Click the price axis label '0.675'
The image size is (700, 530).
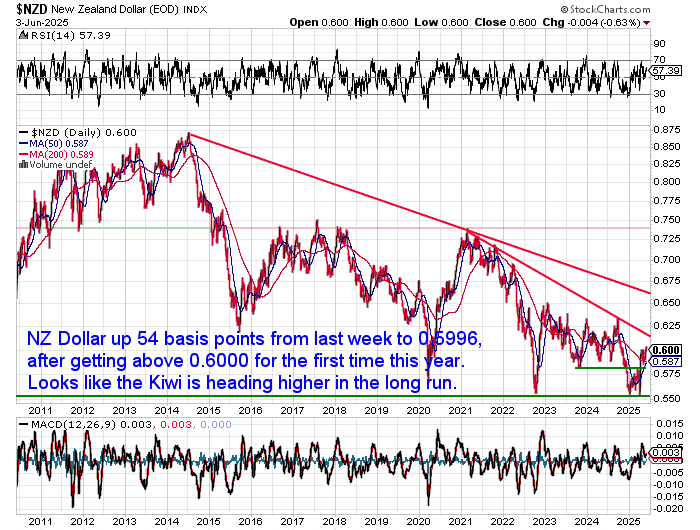tap(667, 280)
